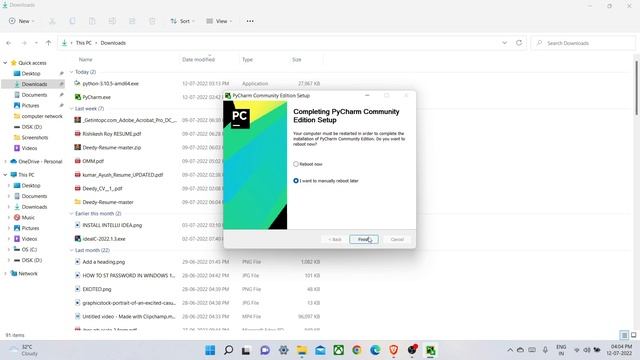
Task: Open address bar history dropdown
Action: coord(504,43)
